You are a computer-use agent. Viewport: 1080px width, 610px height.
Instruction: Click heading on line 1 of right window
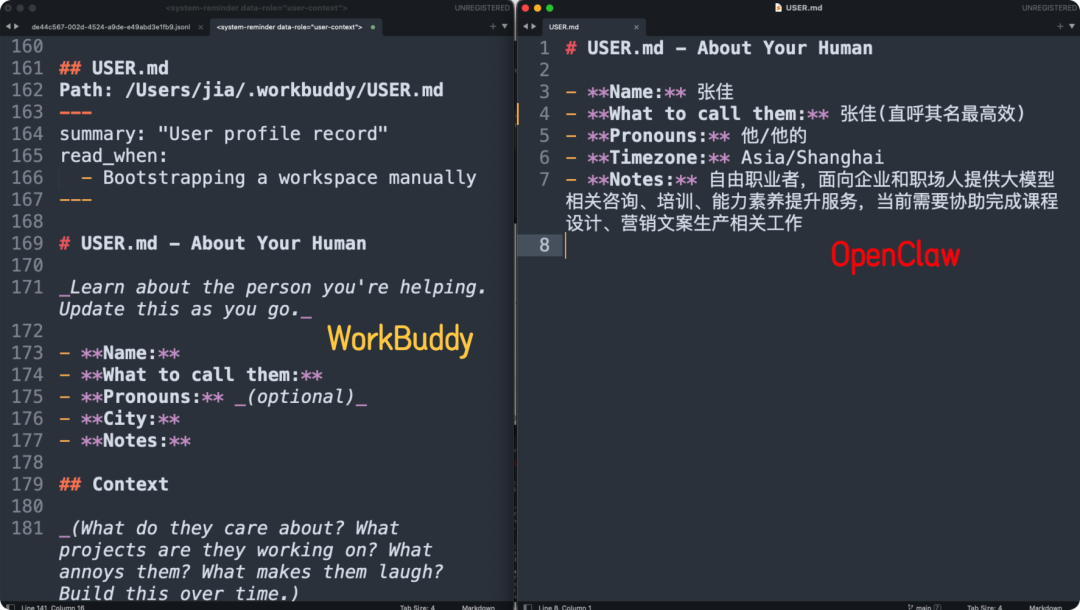click(719, 48)
